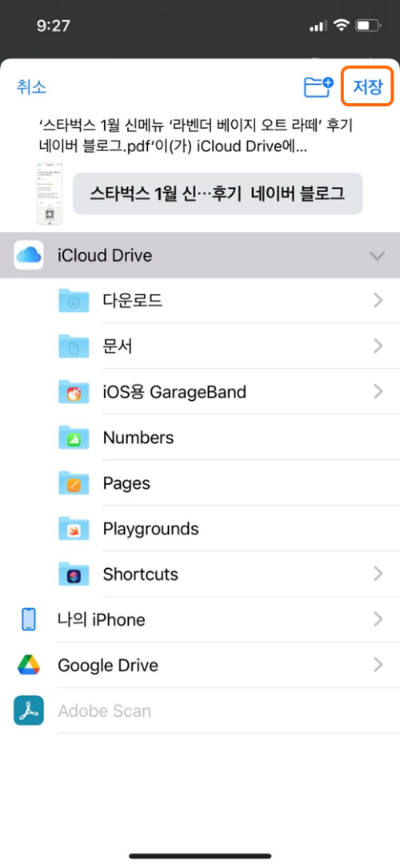Tap the PDF preview thumbnail
400x866 pixels.
(49, 193)
